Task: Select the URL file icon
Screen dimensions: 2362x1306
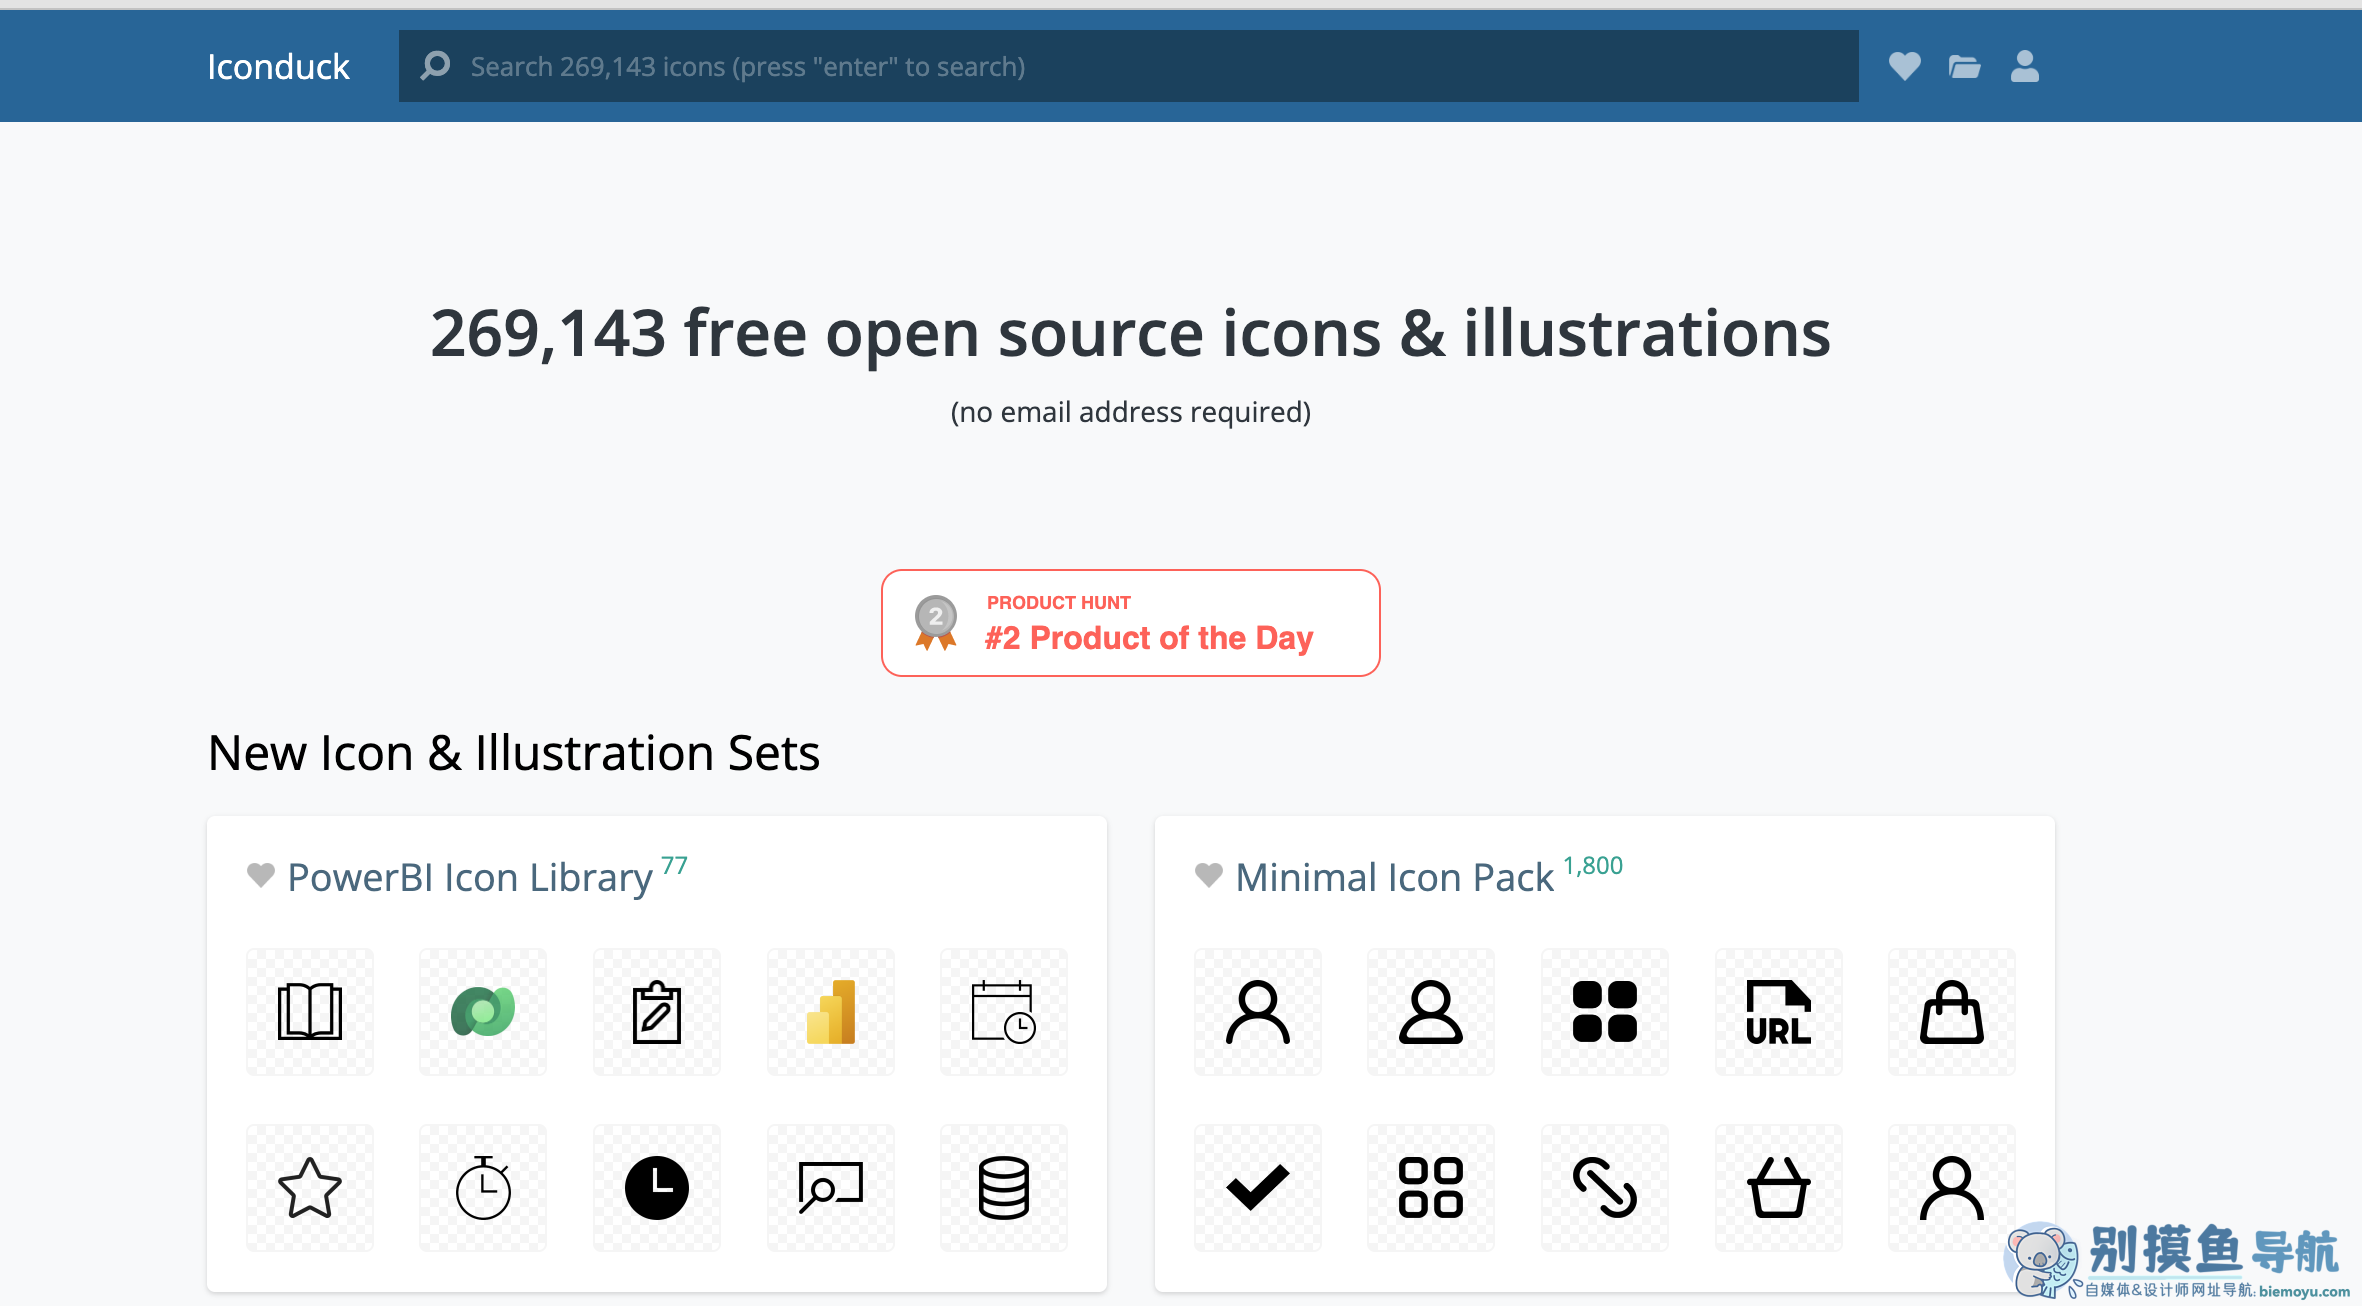Action: [x=1777, y=1012]
